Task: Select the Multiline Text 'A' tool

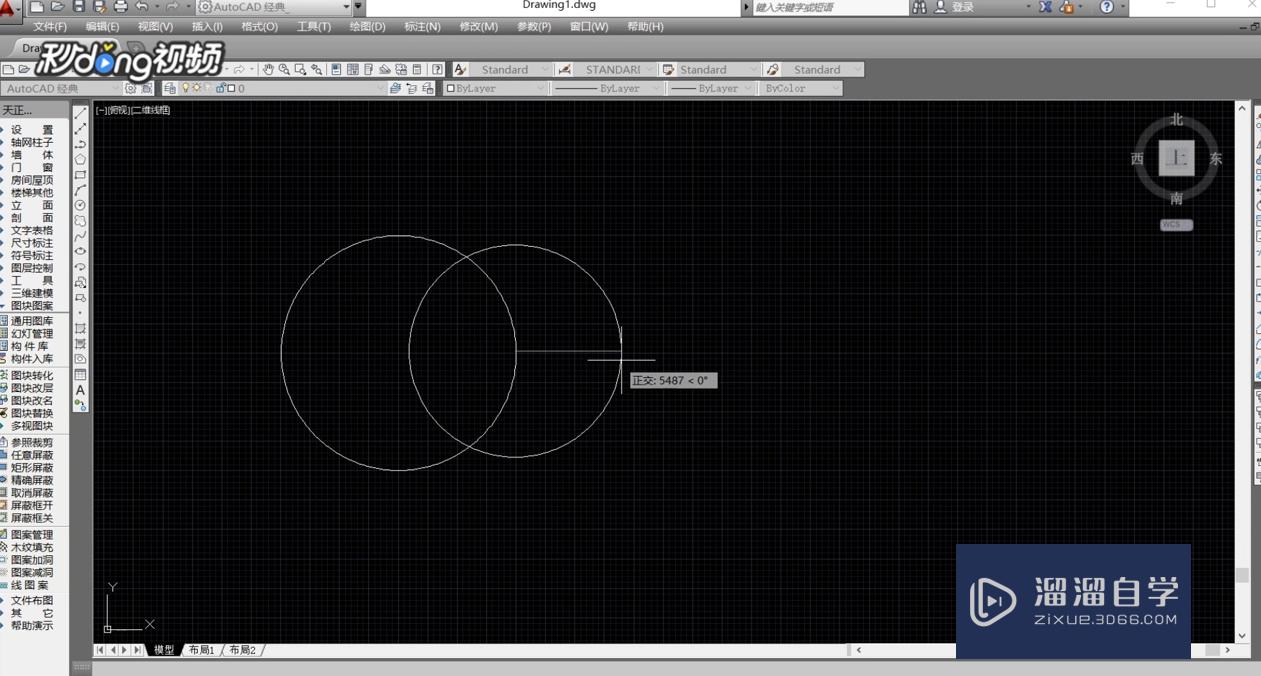Action: point(81,390)
